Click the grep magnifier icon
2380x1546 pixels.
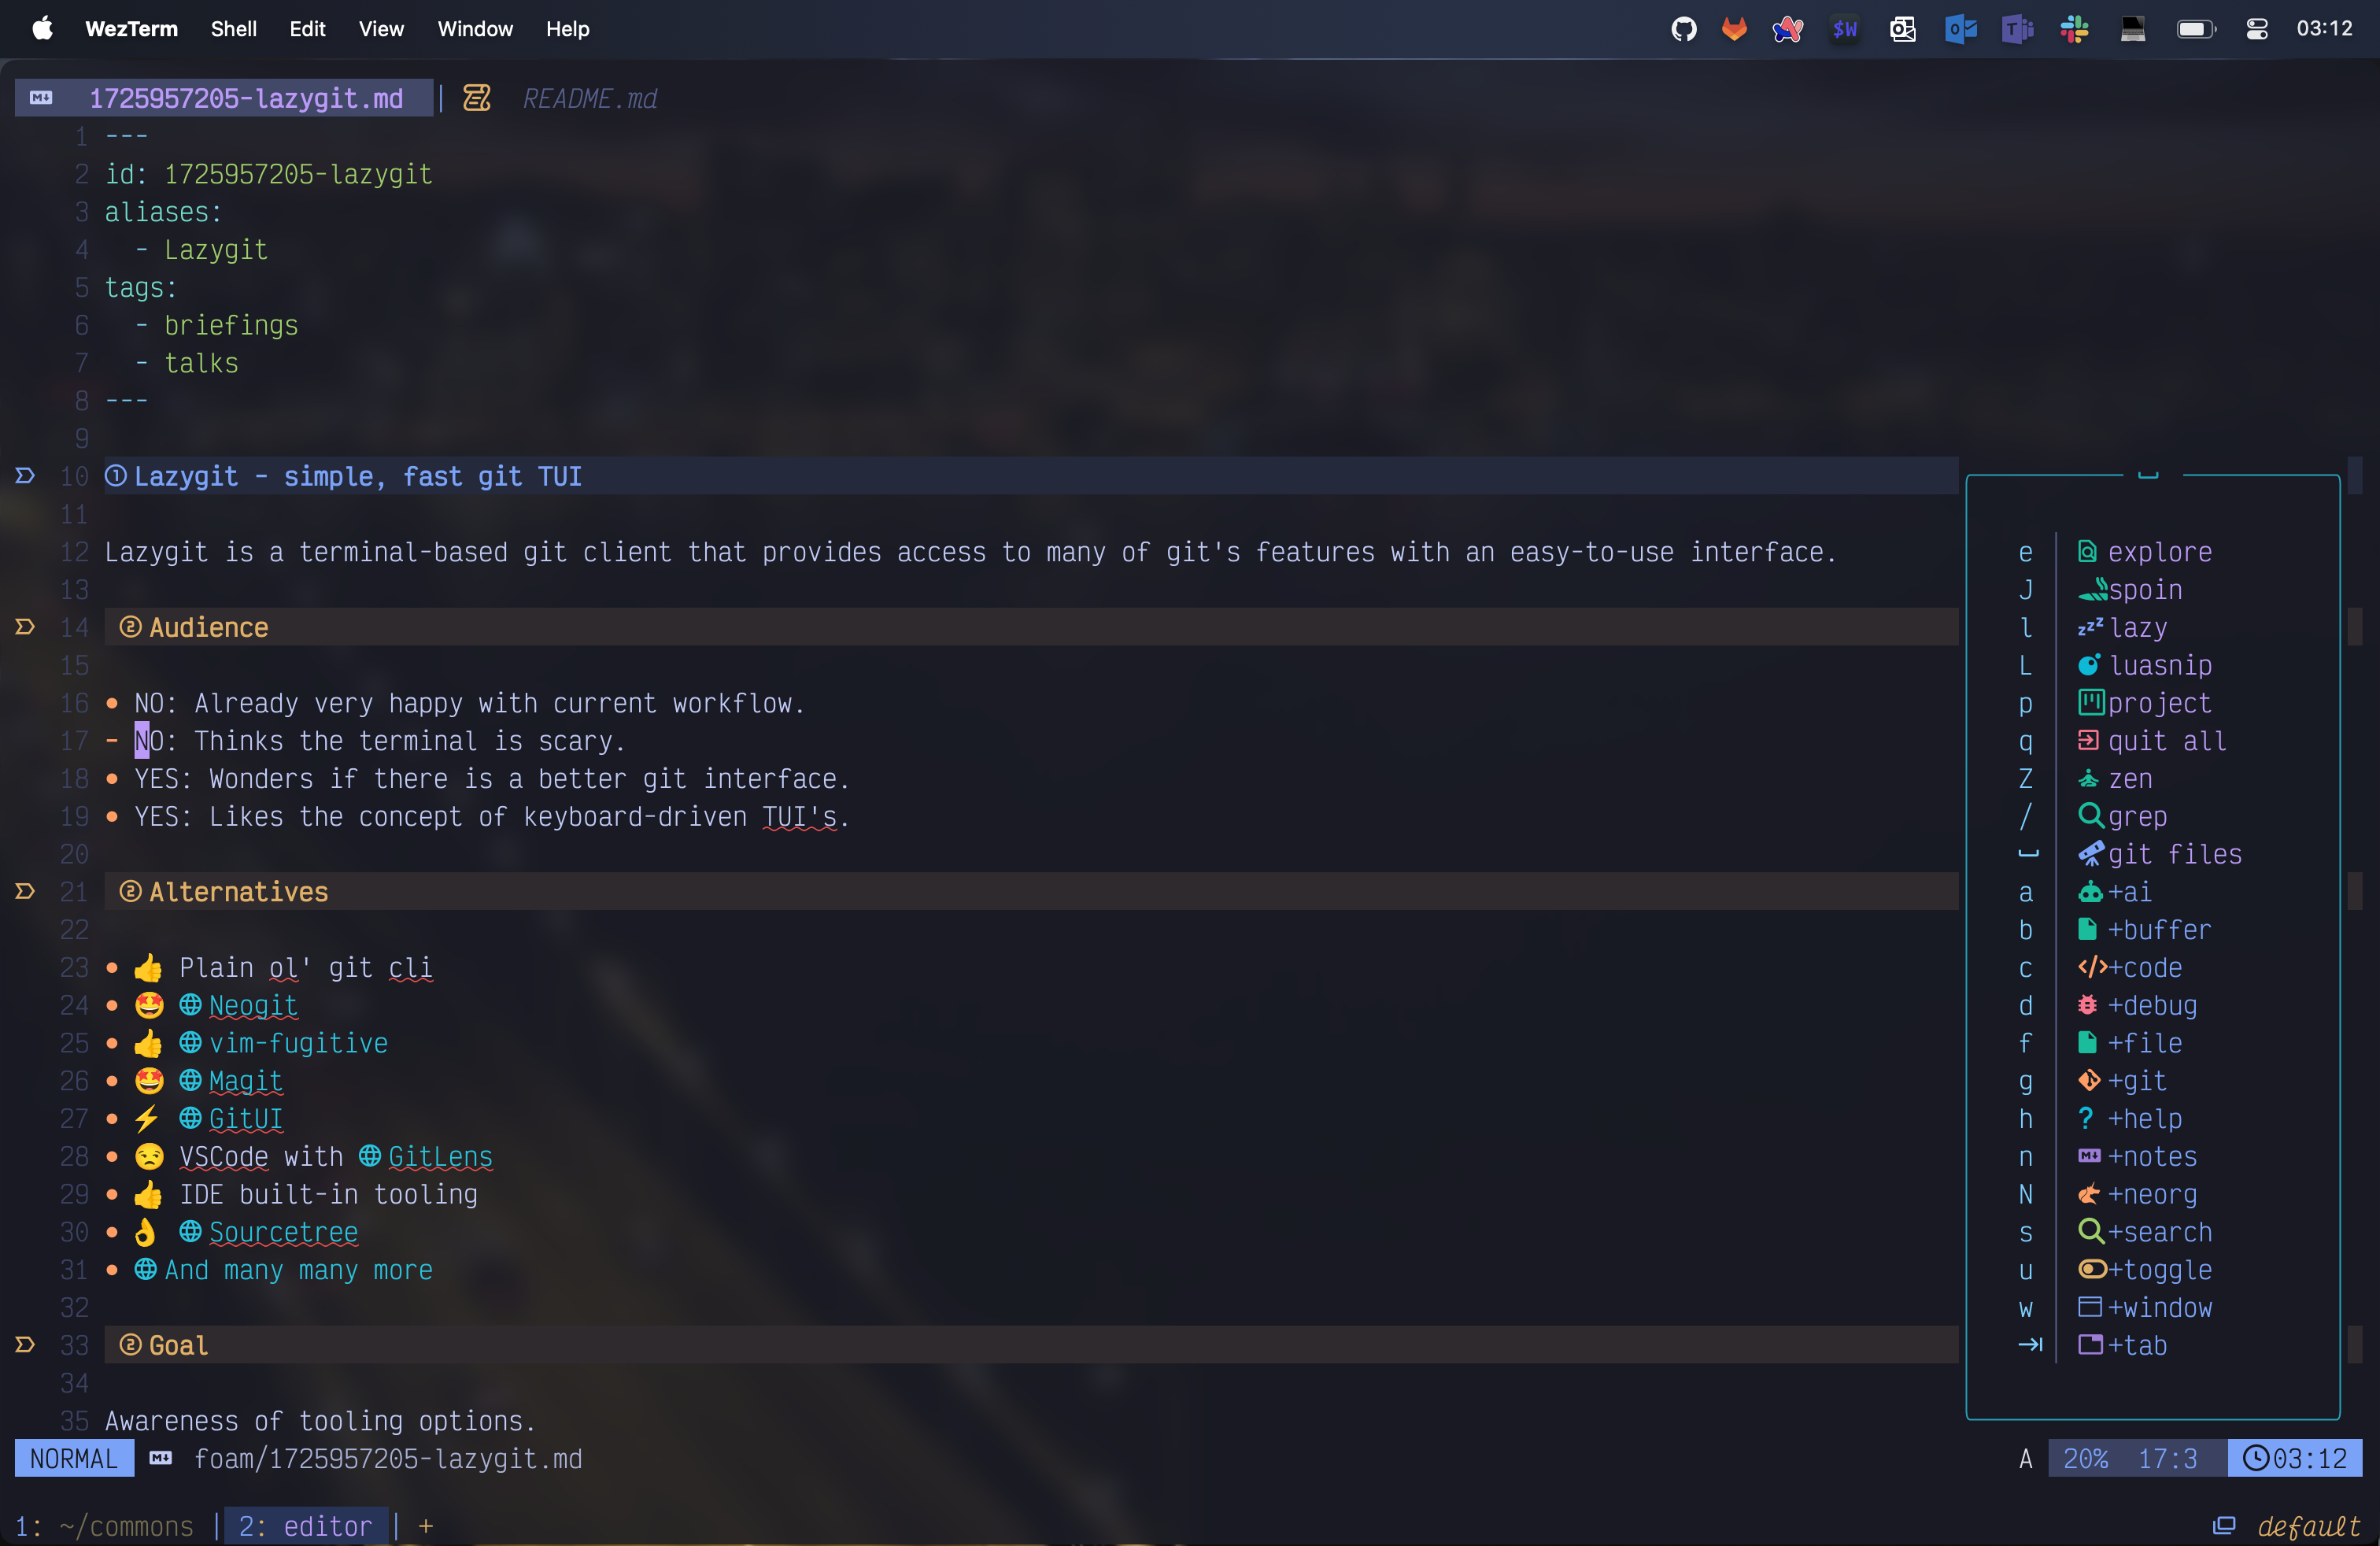pyautogui.click(x=2091, y=816)
